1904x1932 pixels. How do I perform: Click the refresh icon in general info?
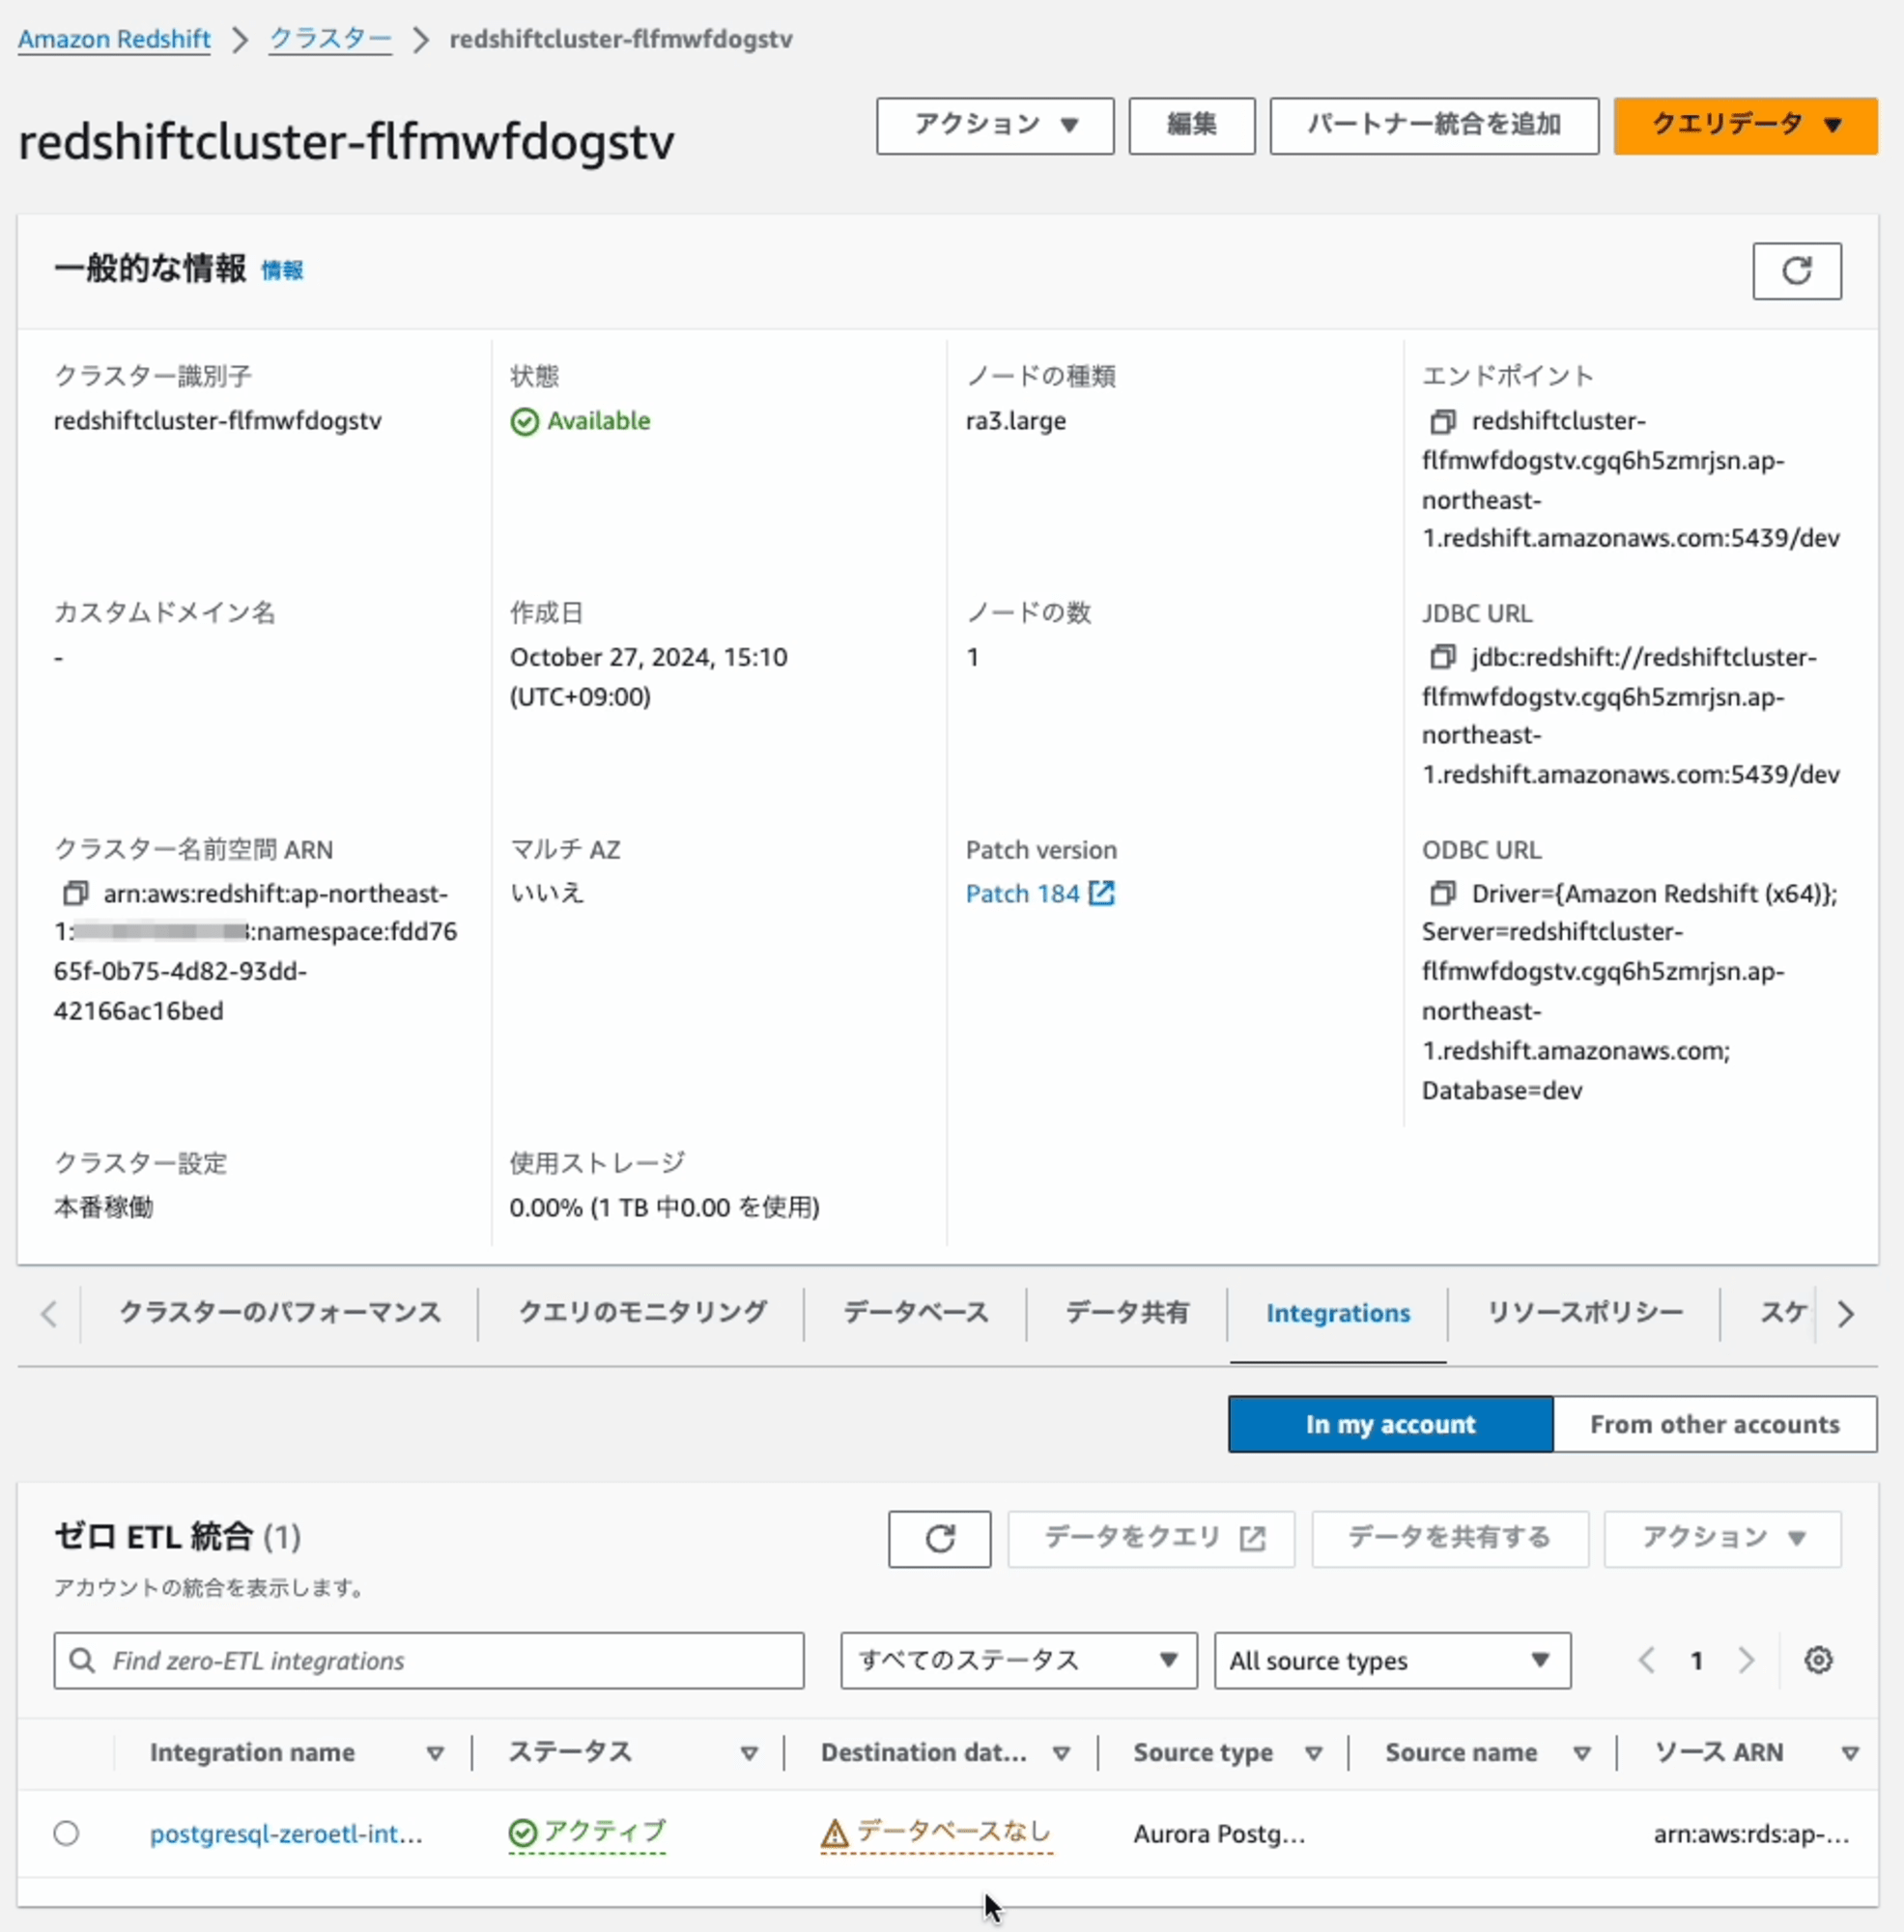click(1800, 269)
